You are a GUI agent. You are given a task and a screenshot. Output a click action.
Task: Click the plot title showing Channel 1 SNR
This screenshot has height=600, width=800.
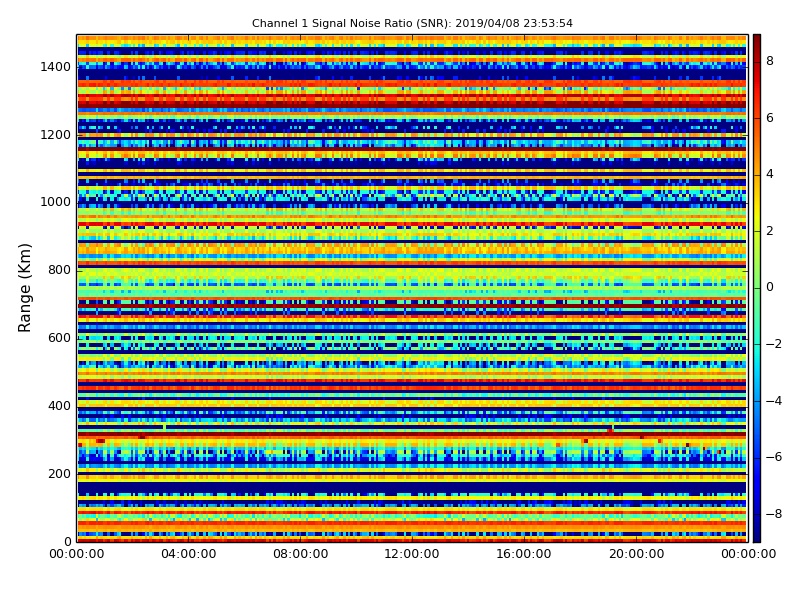[412, 23]
